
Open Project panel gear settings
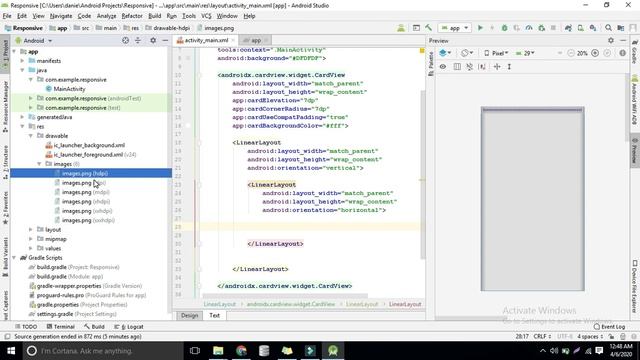(x=153, y=40)
